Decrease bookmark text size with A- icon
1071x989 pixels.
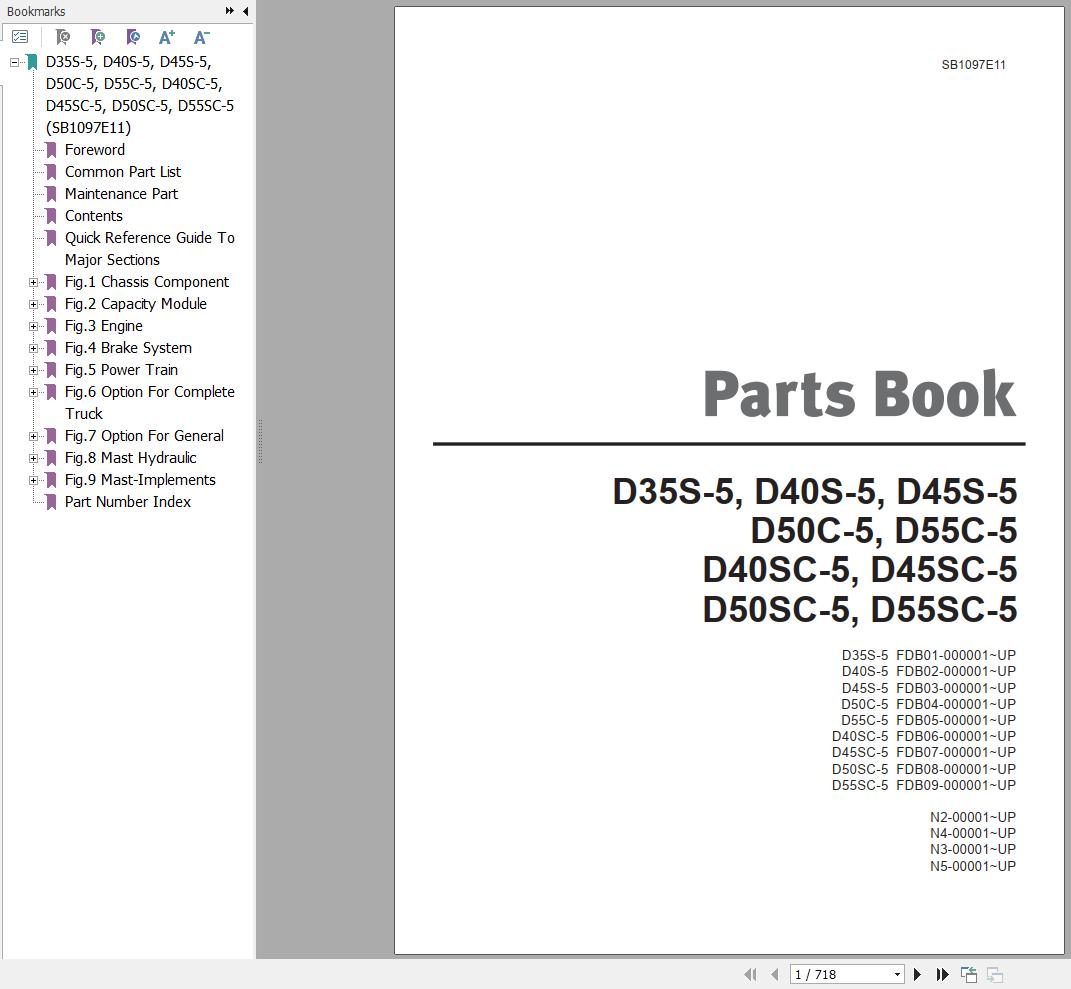coord(201,37)
